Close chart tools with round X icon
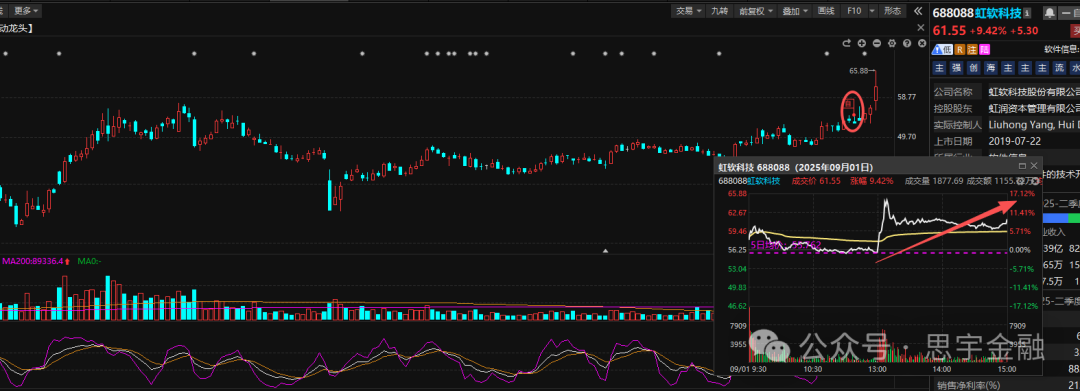 click(921, 43)
